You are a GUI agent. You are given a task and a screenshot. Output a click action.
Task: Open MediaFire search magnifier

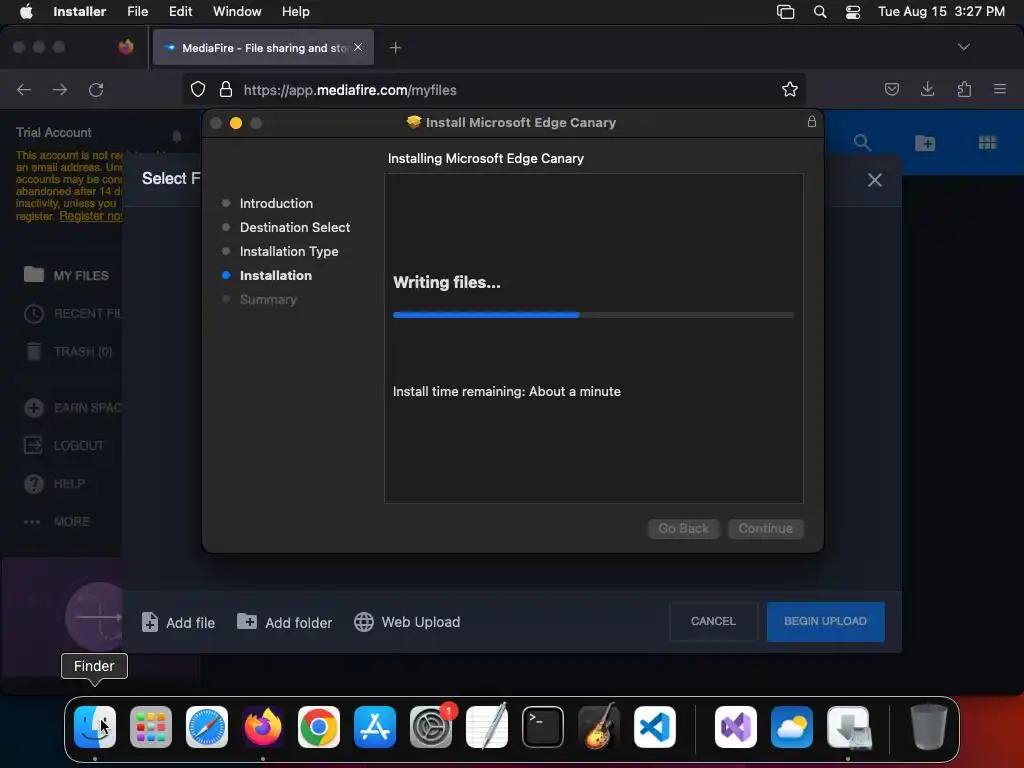(x=862, y=142)
